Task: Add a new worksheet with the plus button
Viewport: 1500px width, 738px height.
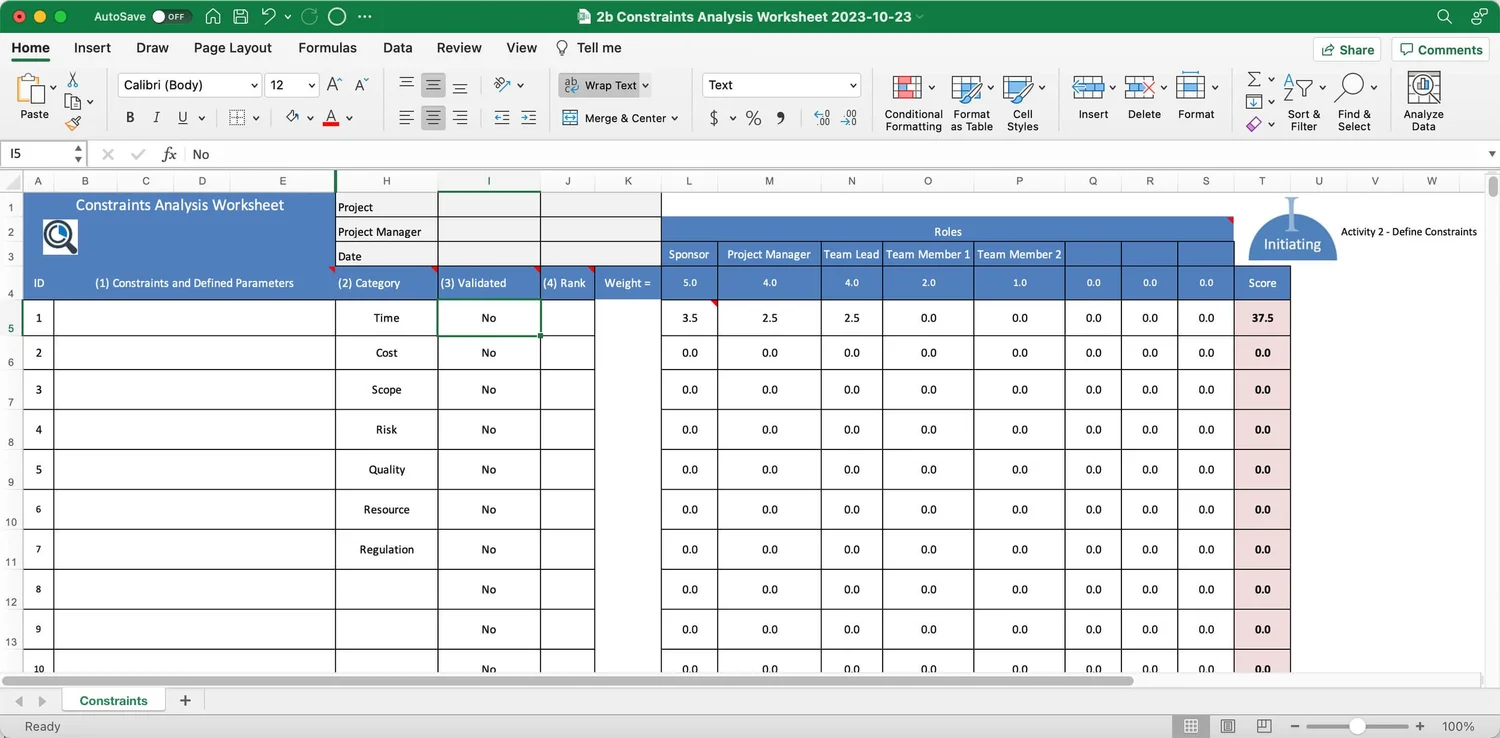Action: [184, 700]
